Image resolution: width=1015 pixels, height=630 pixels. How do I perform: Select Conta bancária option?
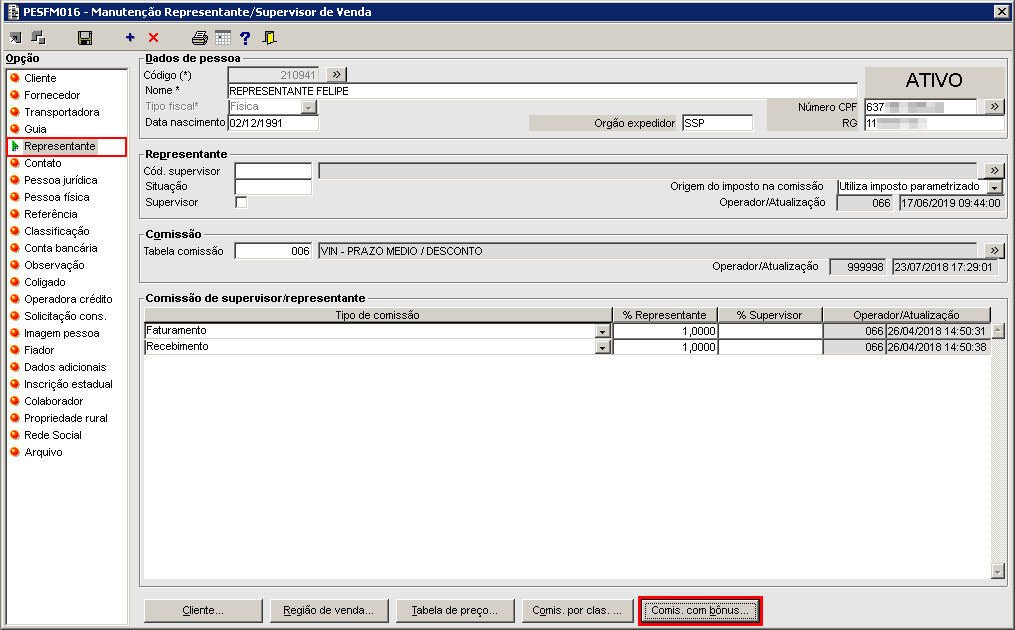(61, 248)
